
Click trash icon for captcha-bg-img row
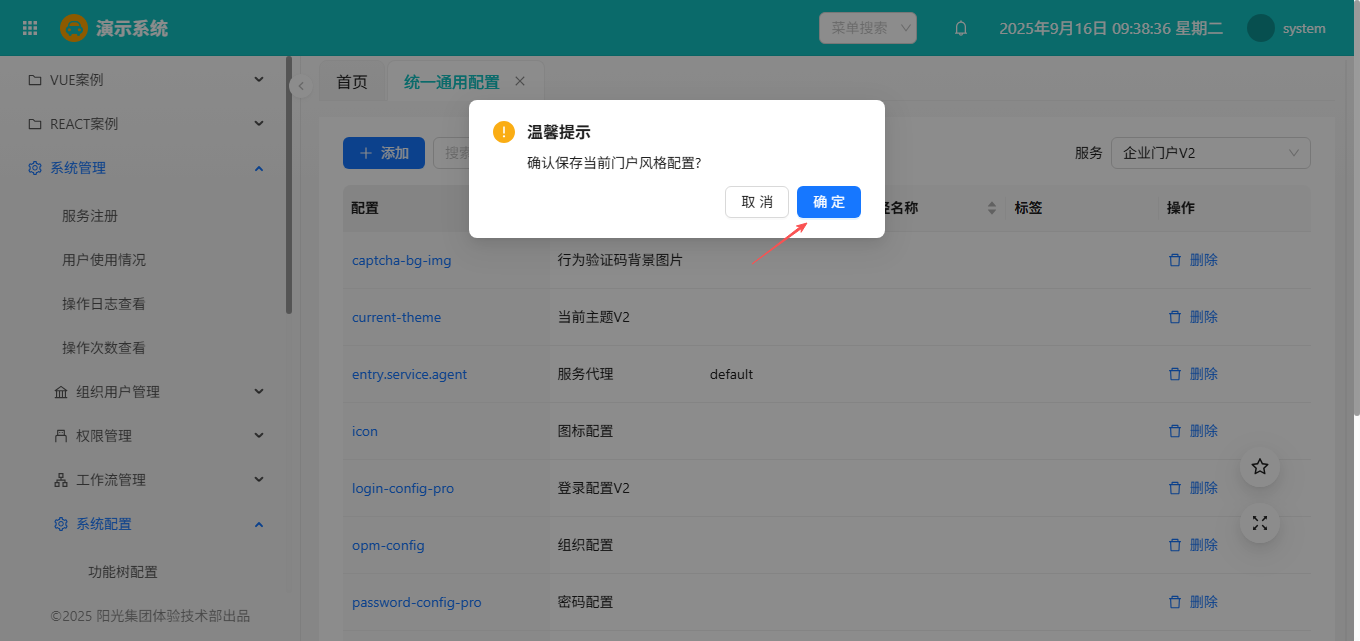[1175, 260]
